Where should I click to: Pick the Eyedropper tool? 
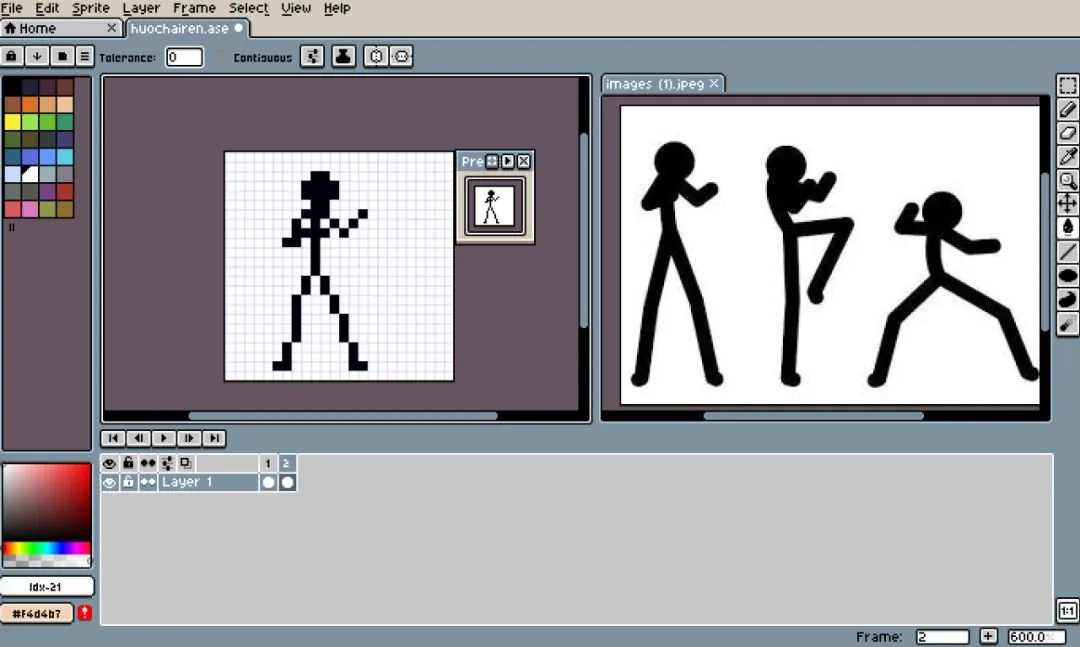[x=1068, y=157]
